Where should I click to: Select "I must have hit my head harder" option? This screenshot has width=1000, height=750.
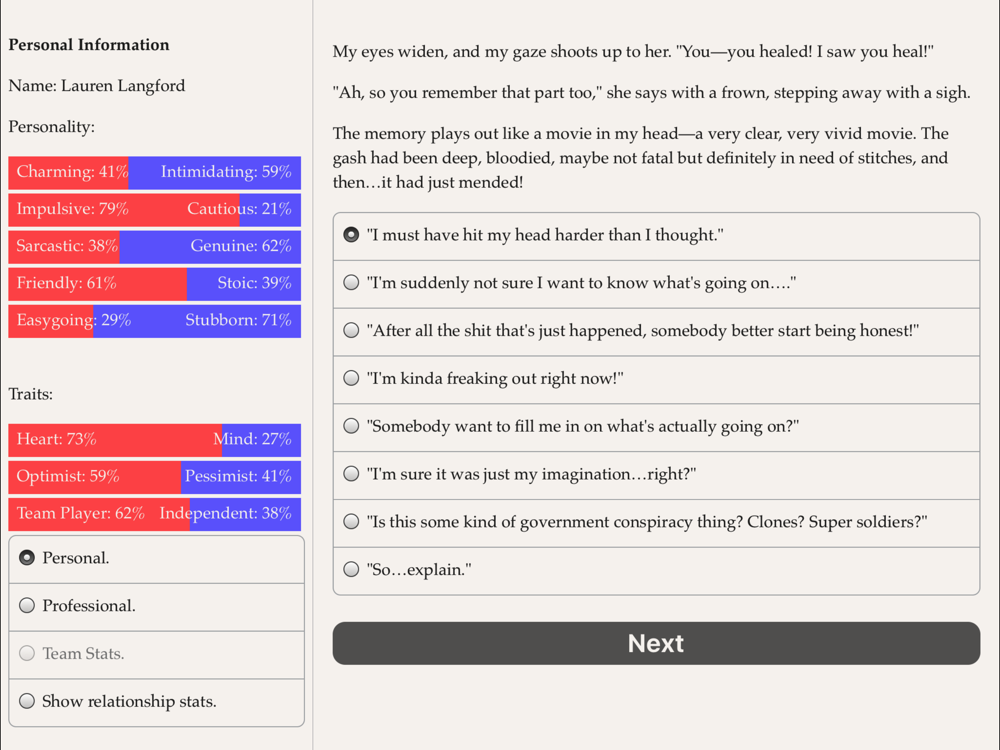click(x=656, y=235)
